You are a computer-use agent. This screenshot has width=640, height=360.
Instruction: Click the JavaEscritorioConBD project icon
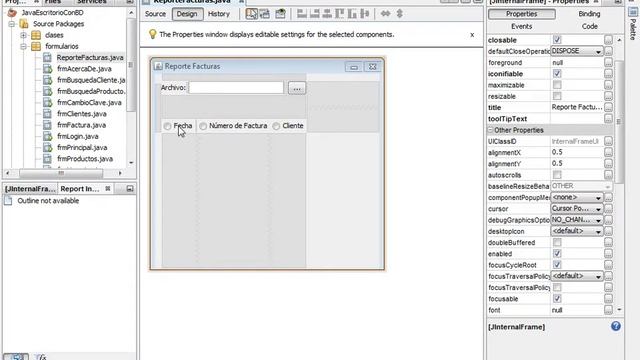pos(12,13)
